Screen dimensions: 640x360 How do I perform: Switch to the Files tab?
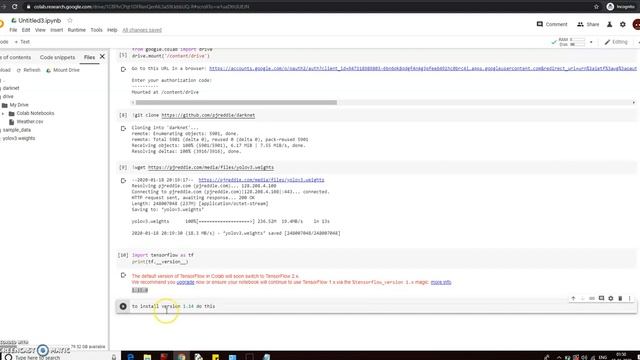point(89,58)
